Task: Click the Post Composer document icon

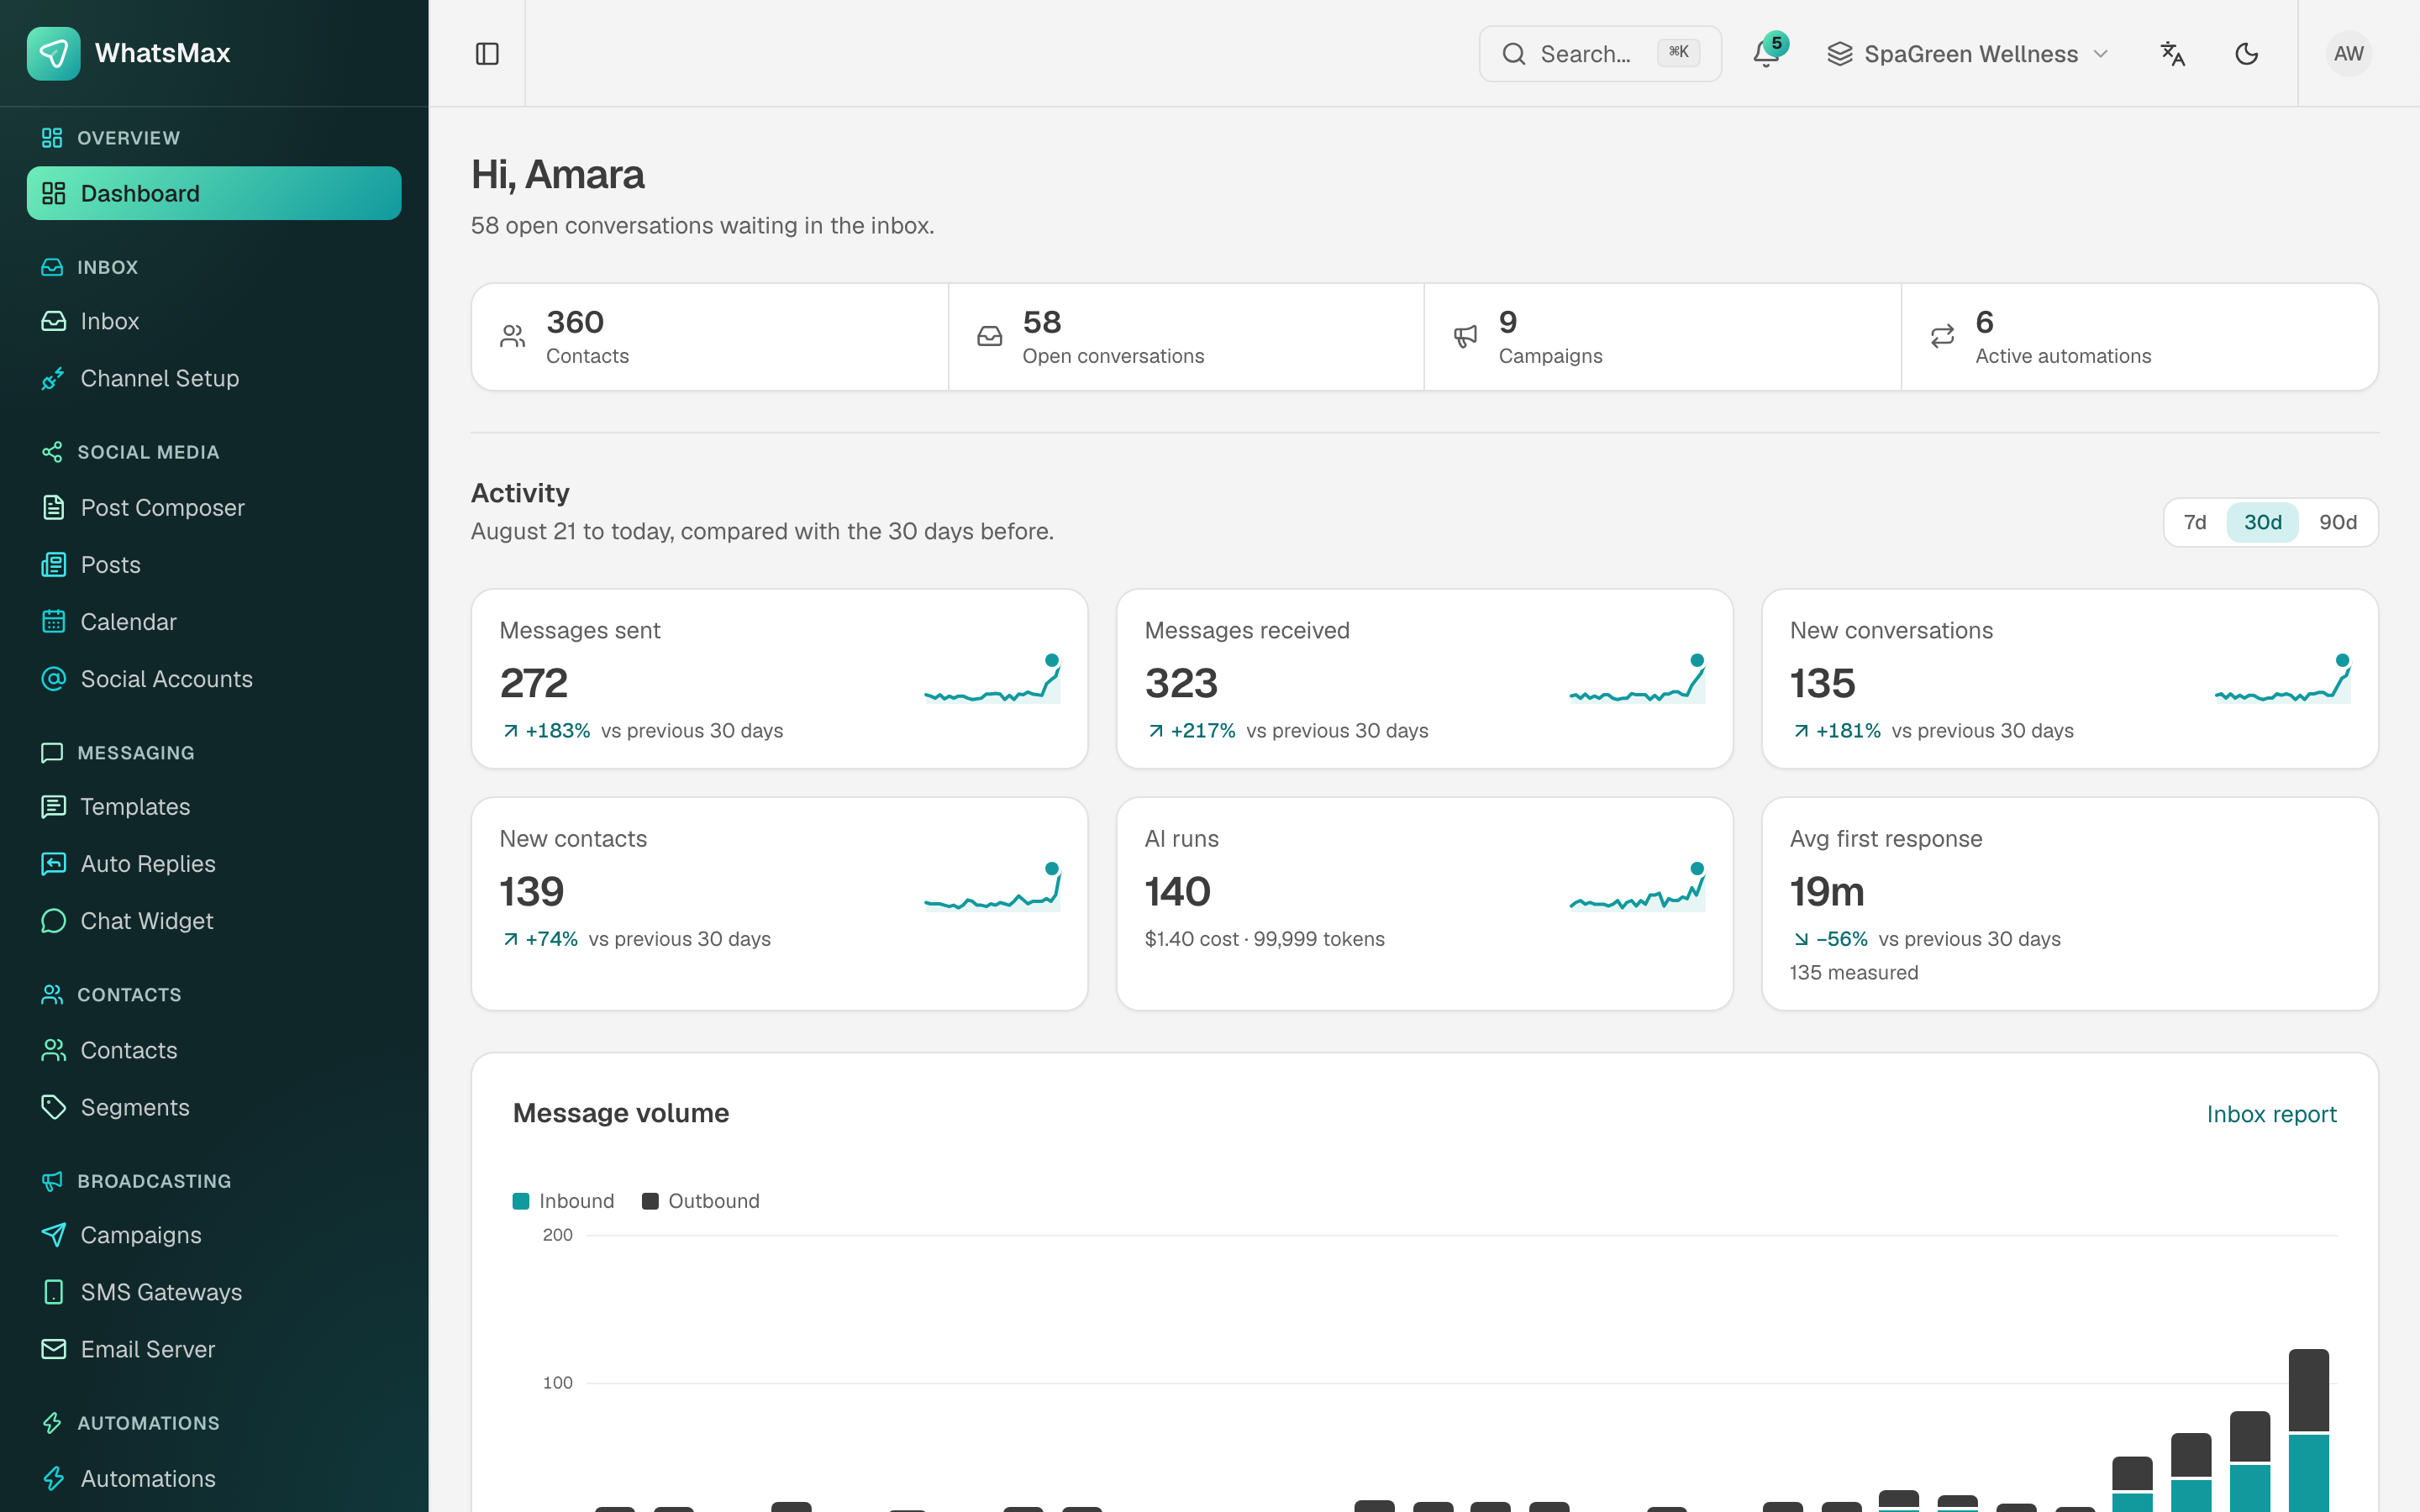Action: pyautogui.click(x=54, y=507)
